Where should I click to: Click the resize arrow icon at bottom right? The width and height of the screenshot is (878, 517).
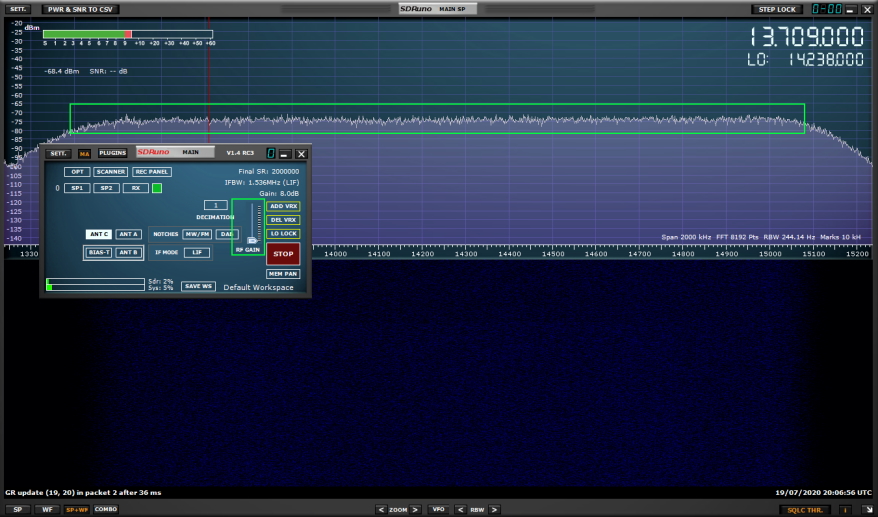click(x=867, y=510)
